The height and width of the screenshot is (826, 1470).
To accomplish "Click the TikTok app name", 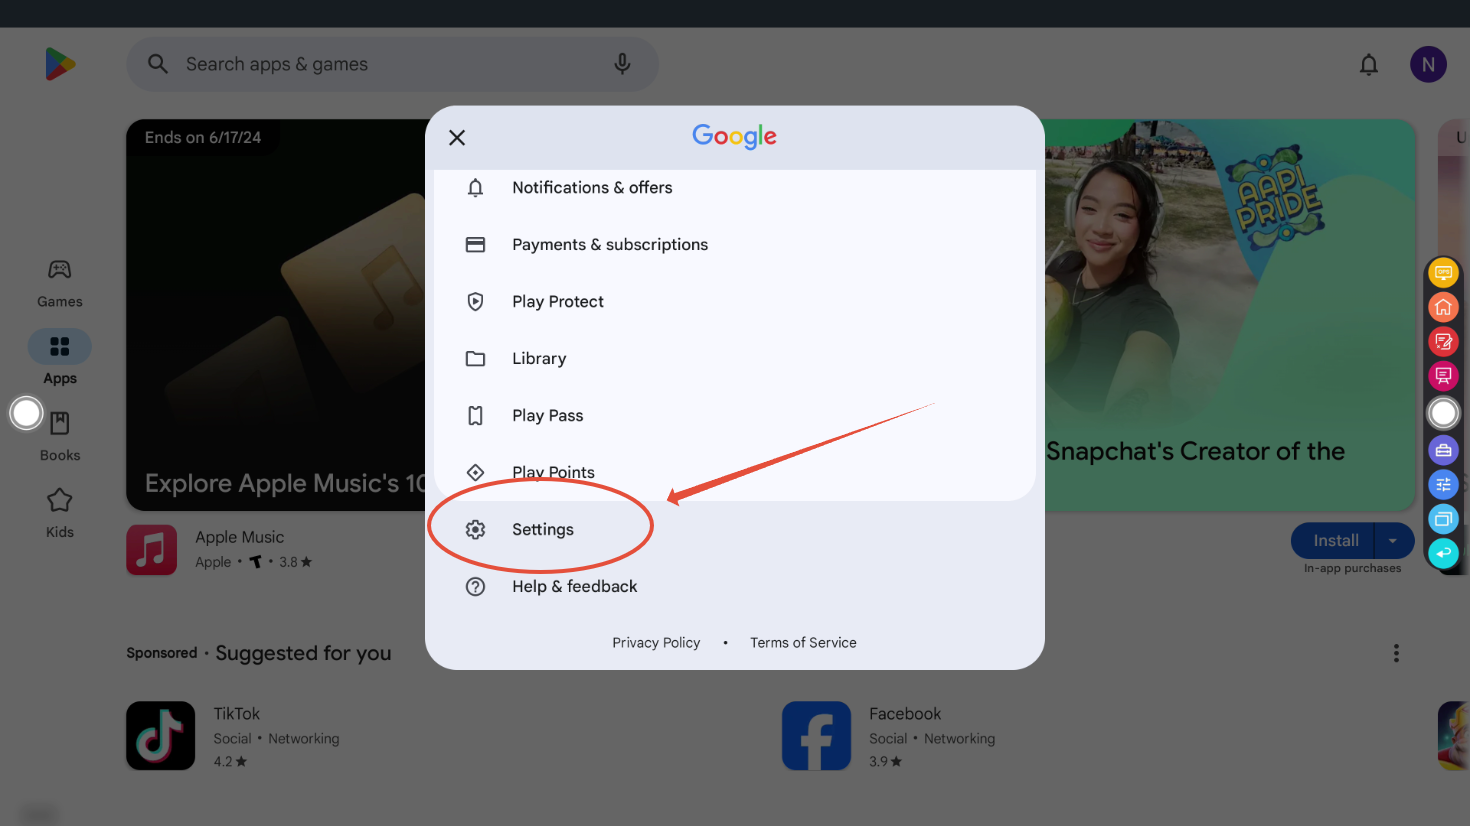I will point(237,714).
